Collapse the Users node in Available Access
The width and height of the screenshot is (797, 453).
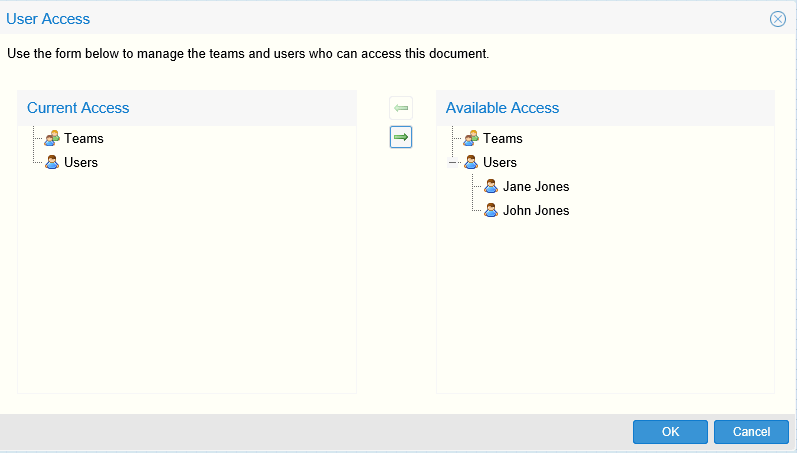453,162
